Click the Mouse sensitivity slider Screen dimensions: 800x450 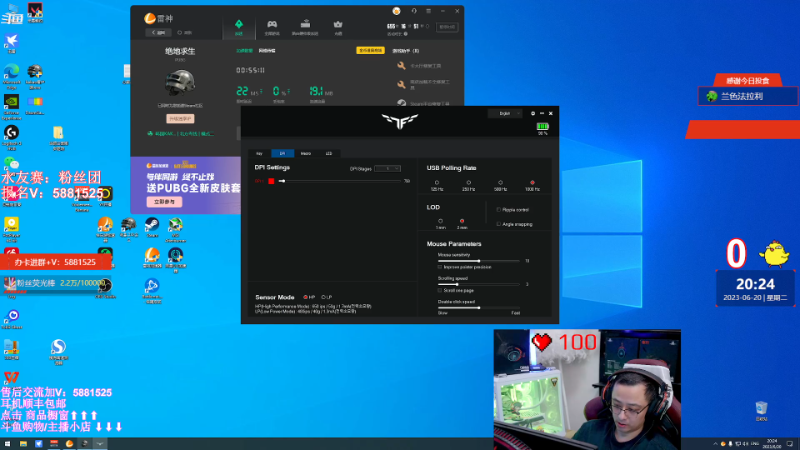[x=479, y=261]
